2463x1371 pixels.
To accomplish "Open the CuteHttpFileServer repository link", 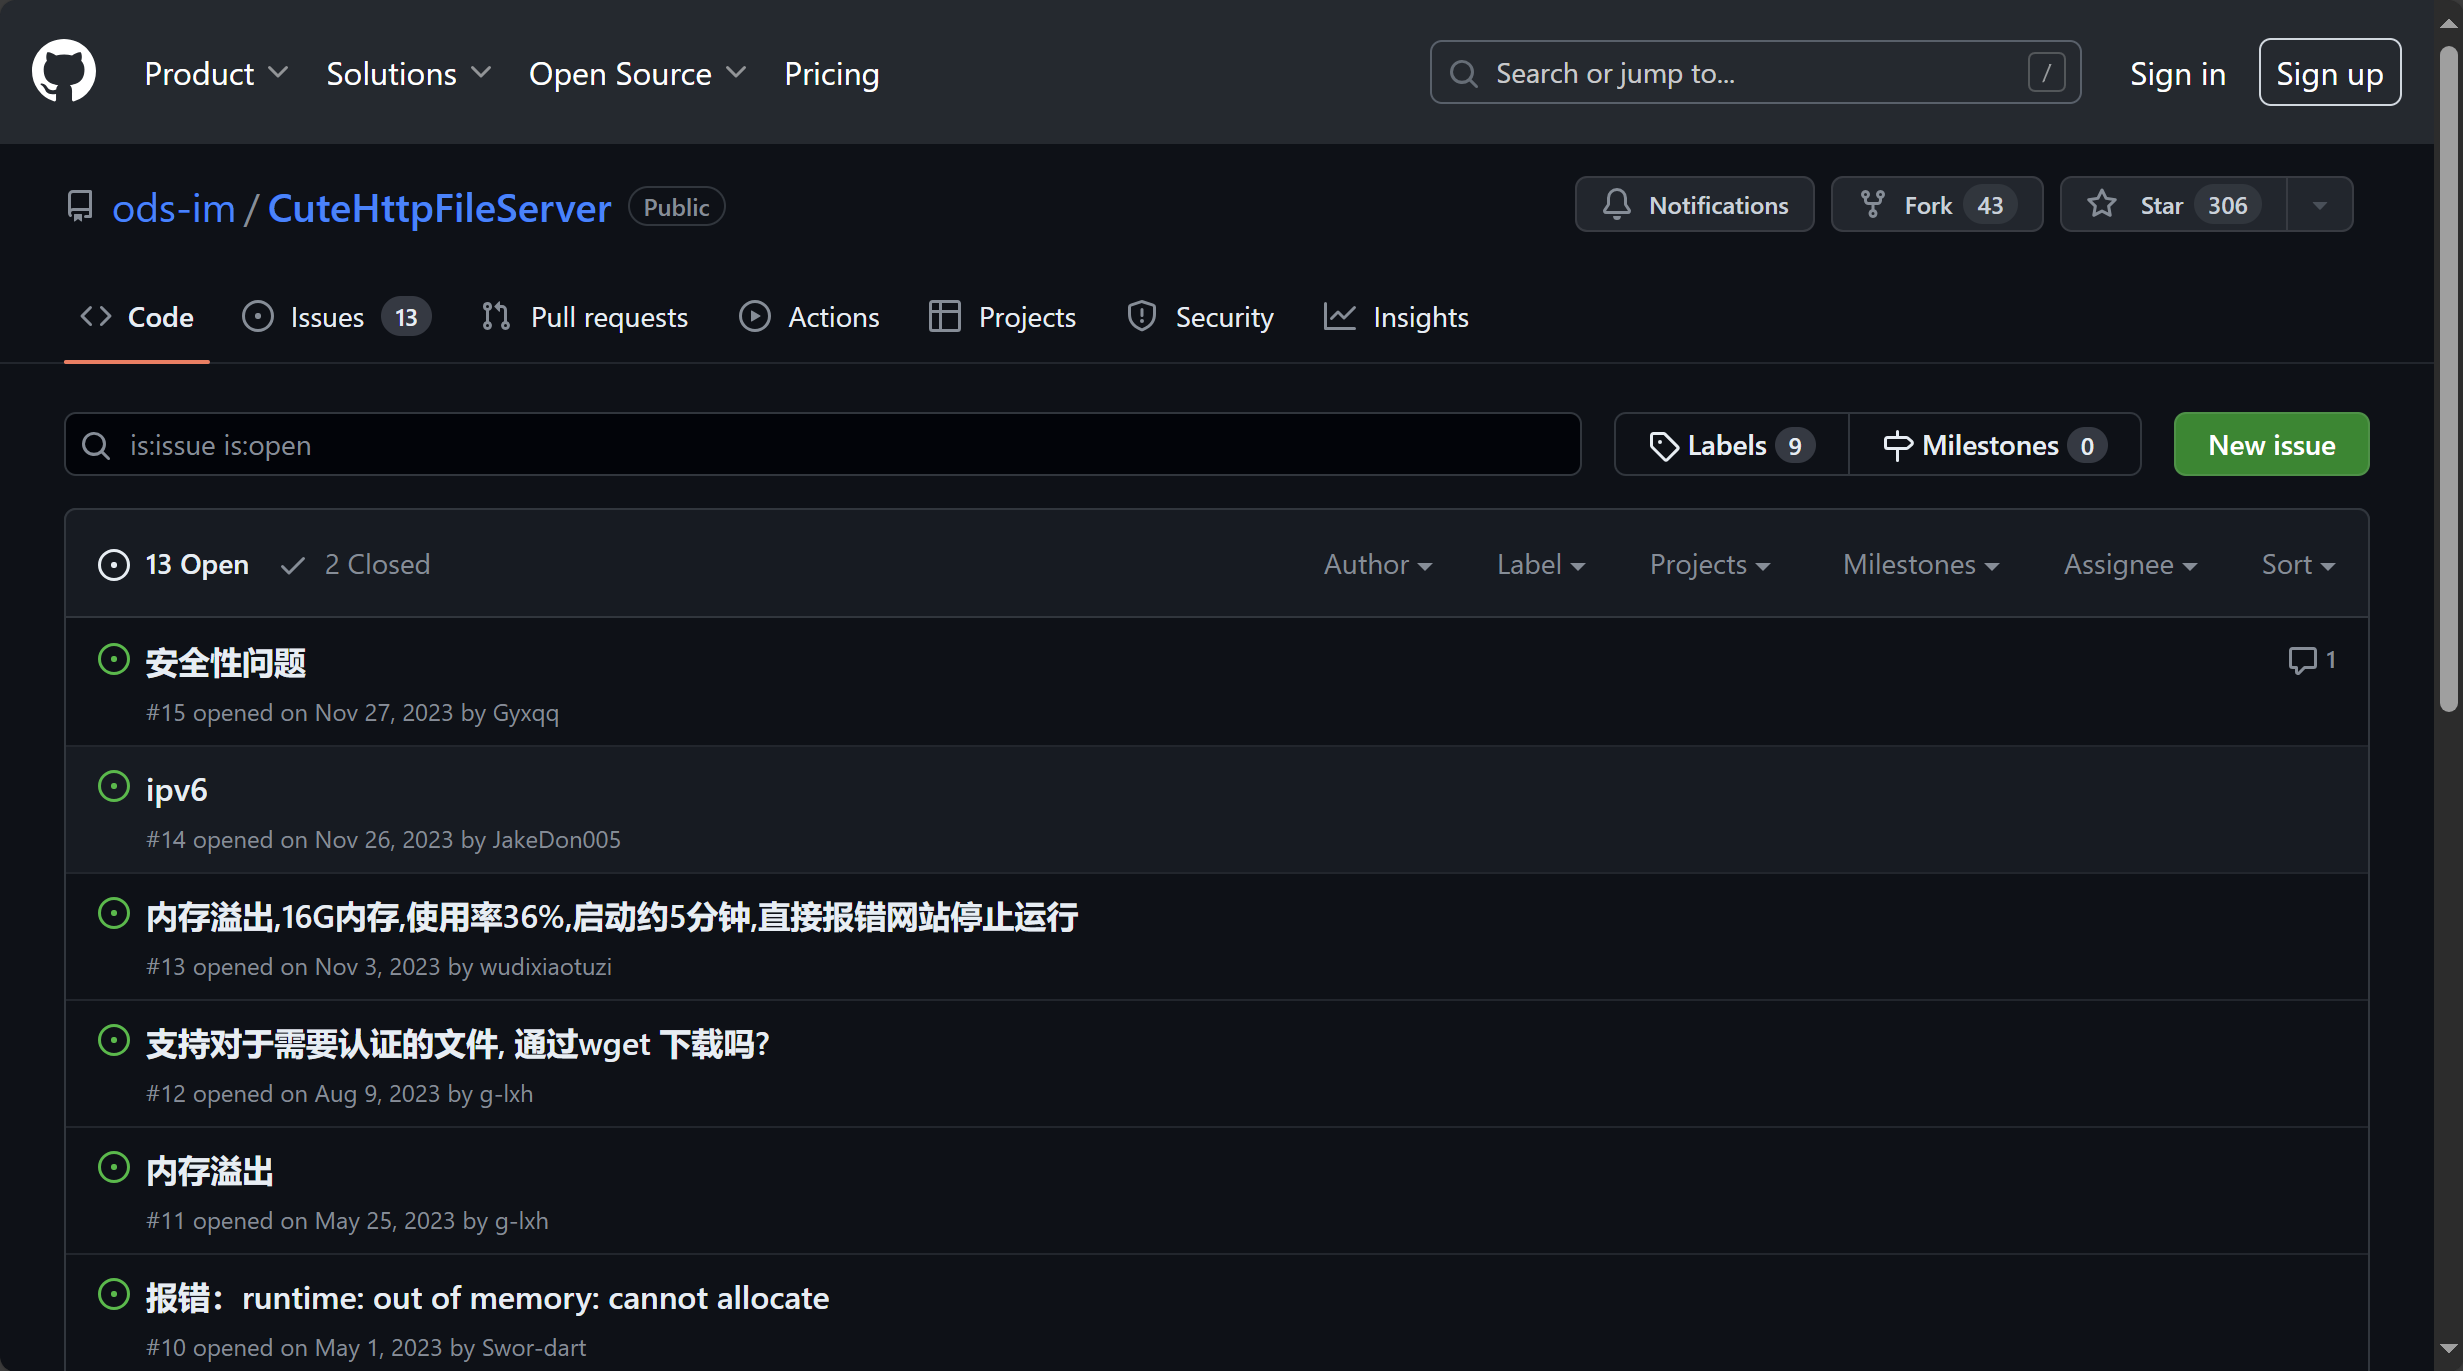I will 439,208.
